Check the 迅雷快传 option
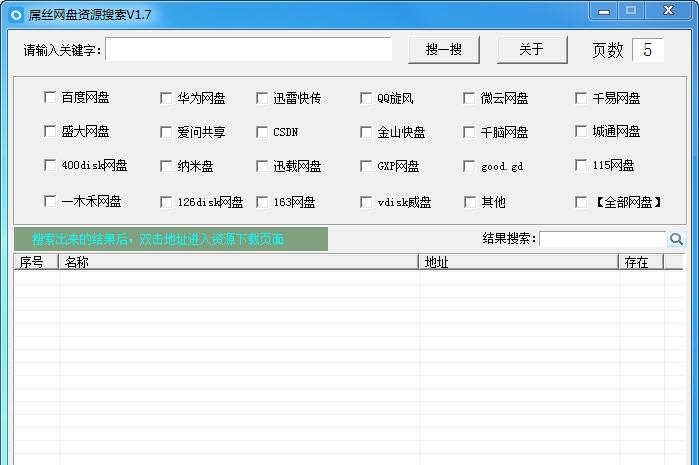699x465 pixels. pos(262,98)
